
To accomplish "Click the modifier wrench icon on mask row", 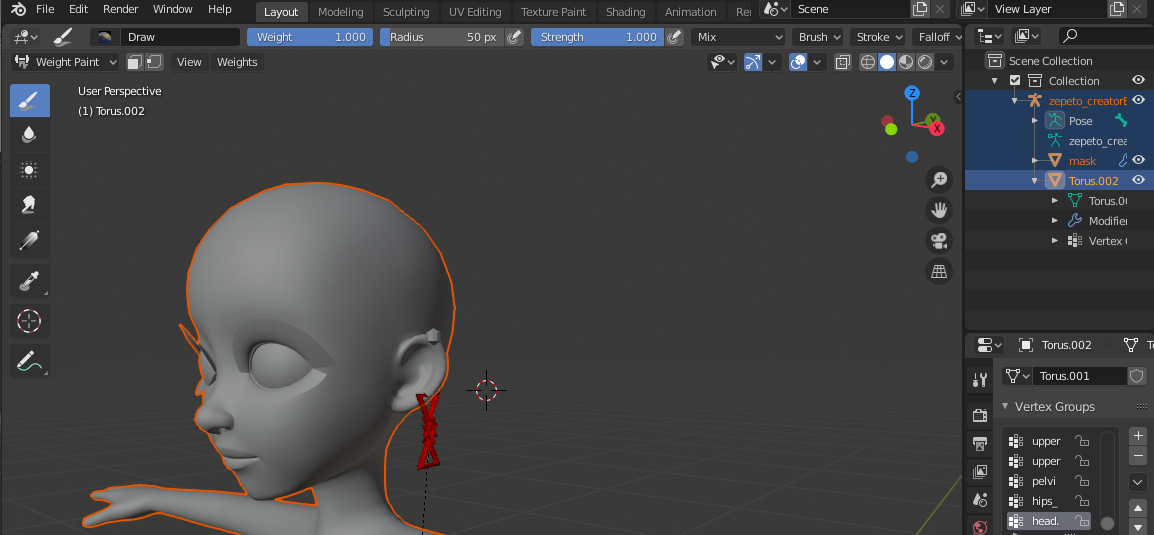I will coord(1124,160).
